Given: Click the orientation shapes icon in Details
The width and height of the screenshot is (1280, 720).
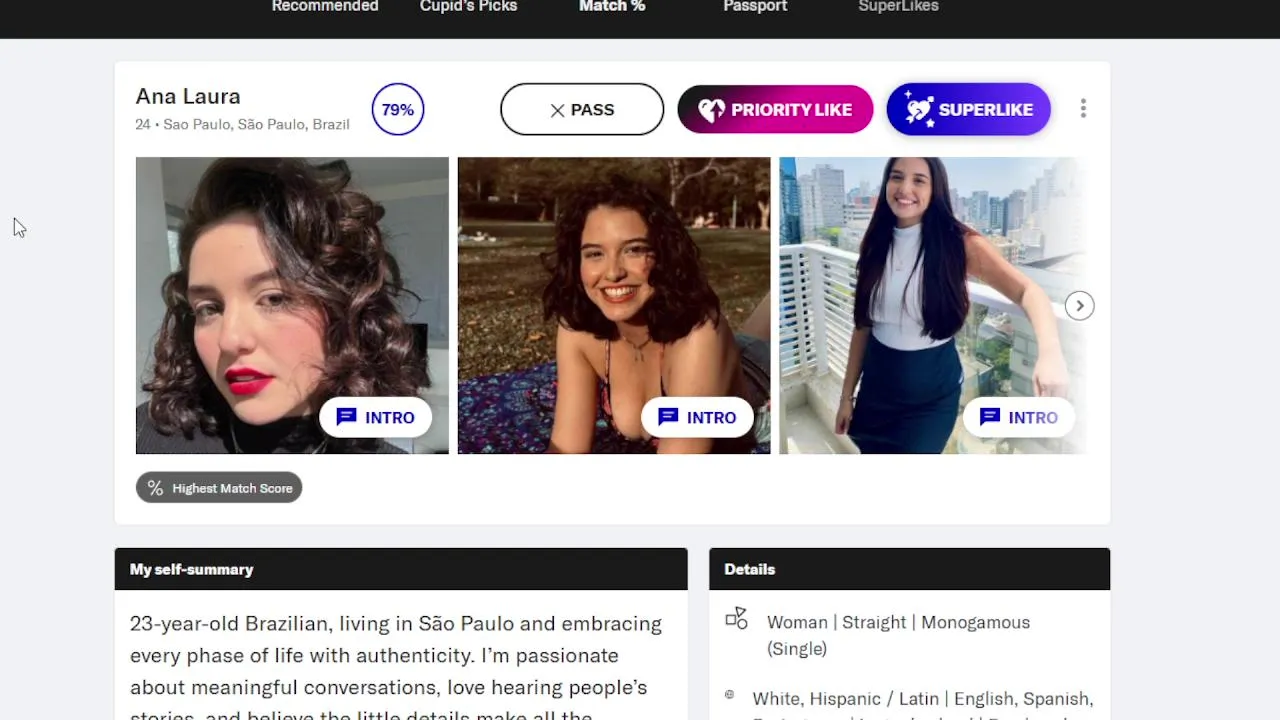Looking at the screenshot, I should pyautogui.click(x=737, y=619).
